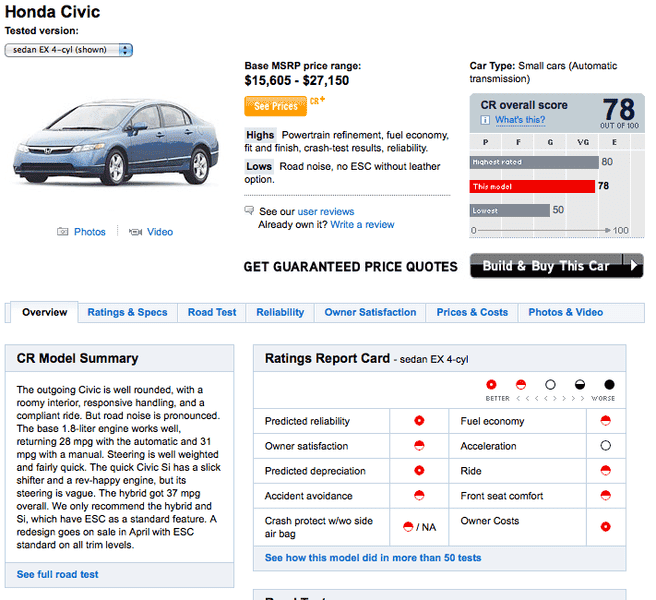Click the Predicted reliability row label
This screenshot has width=656, height=600.
click(307, 421)
